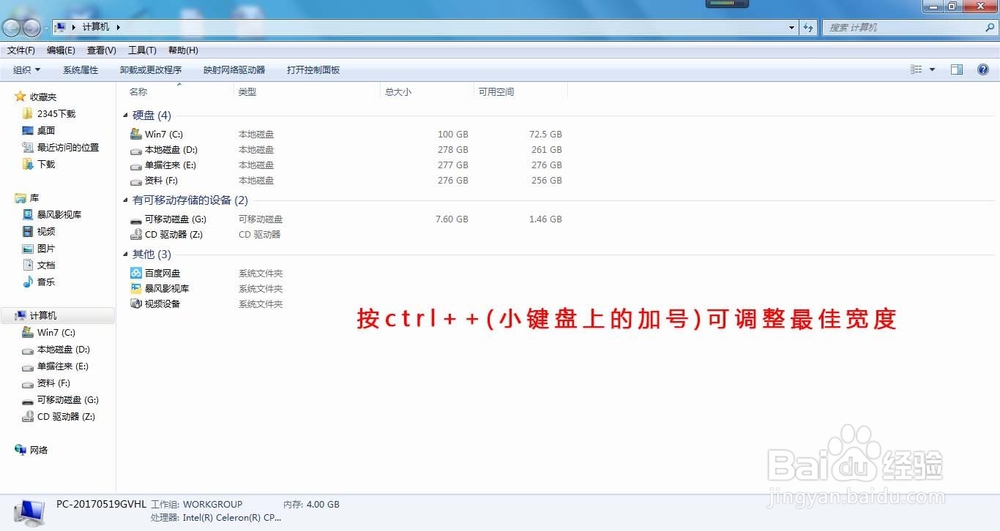Screen dimensions: 1000x531
Task: Click the 视频设备 icon
Action: point(136,303)
